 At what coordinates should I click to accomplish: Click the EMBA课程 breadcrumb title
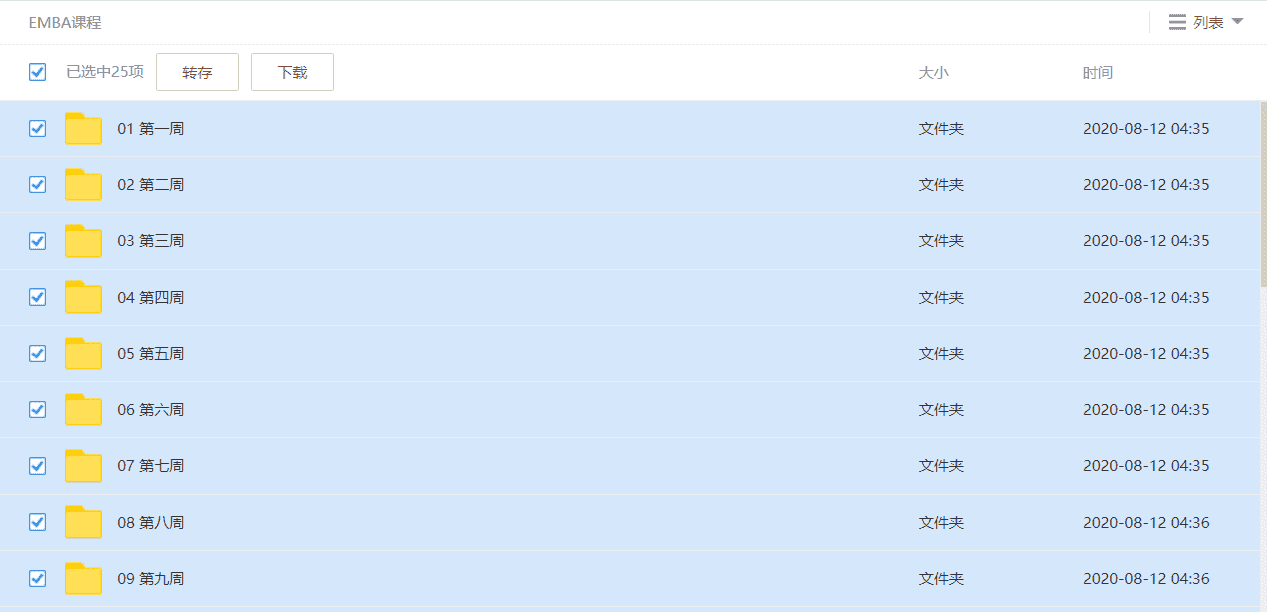pos(65,22)
